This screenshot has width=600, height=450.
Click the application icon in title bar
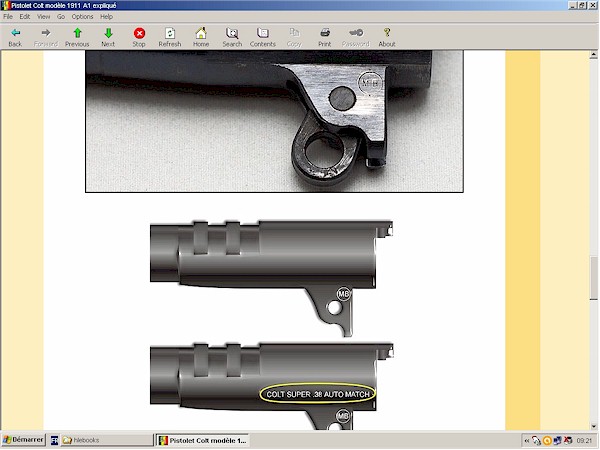coord(5,5)
